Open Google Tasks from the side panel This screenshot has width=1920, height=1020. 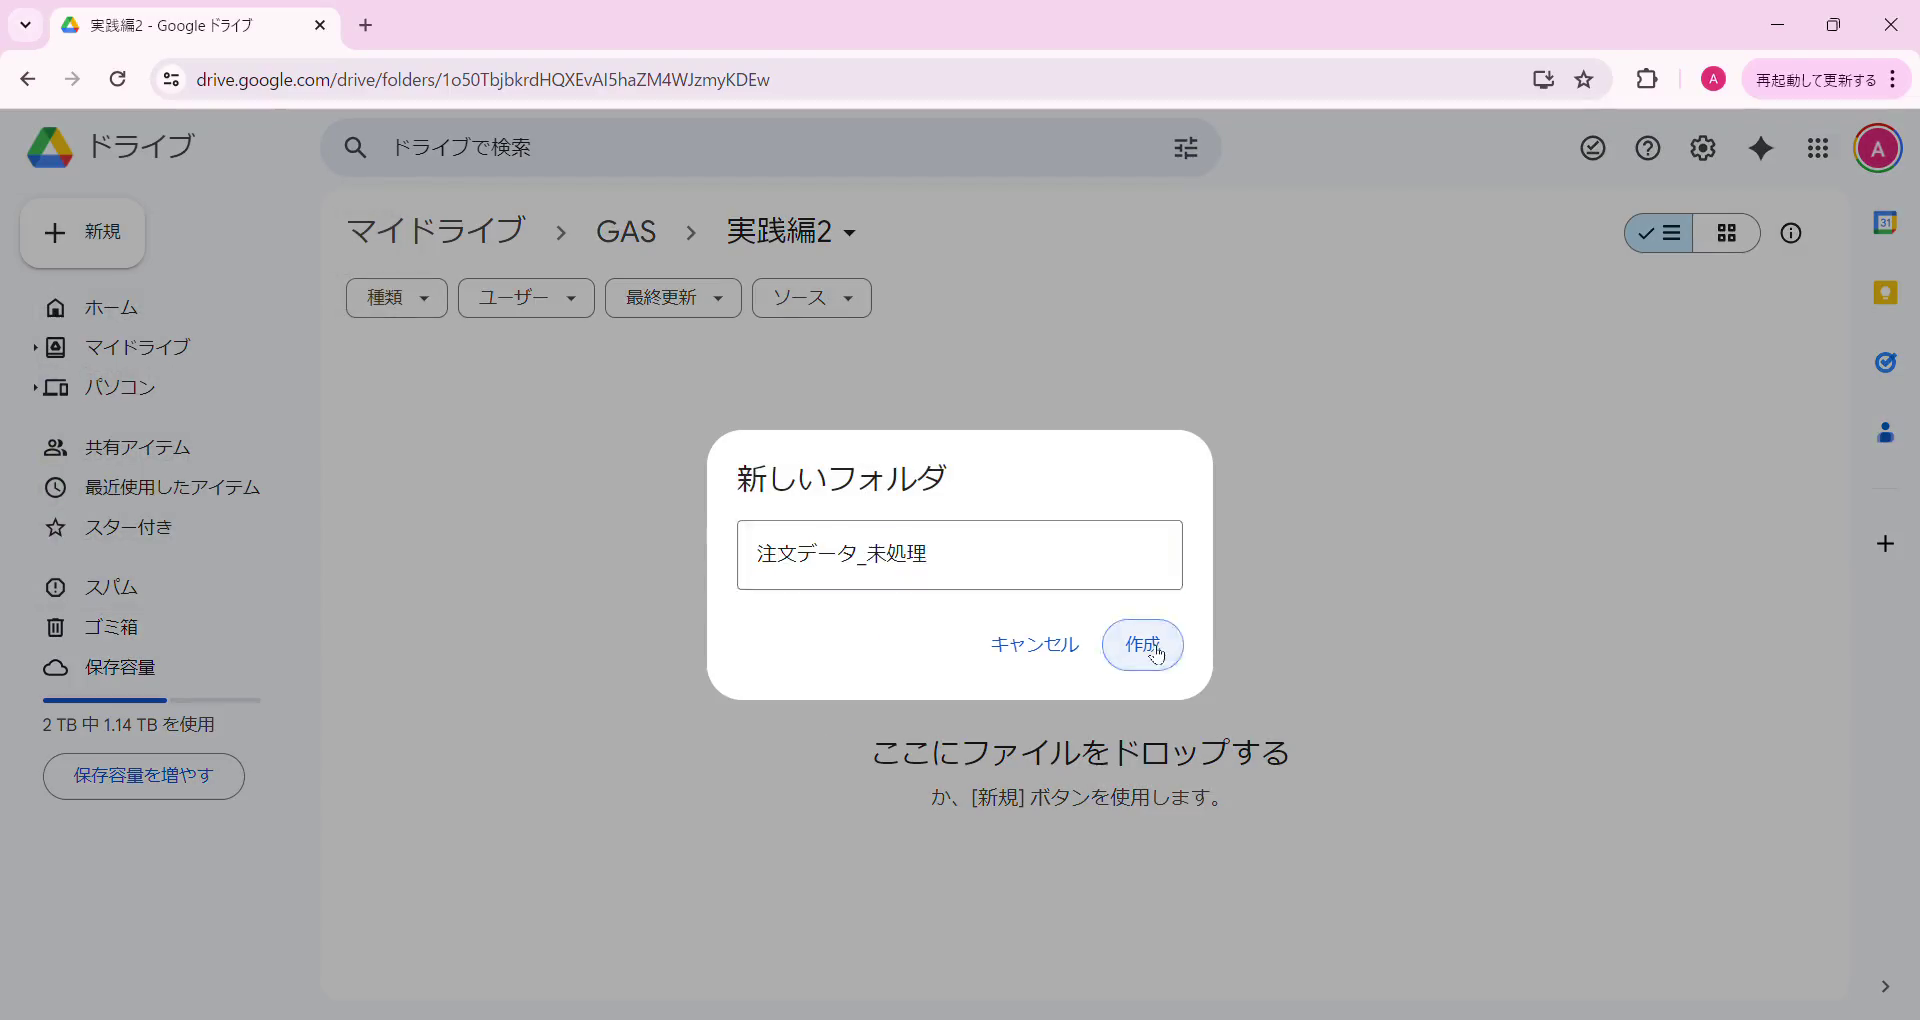1886,362
